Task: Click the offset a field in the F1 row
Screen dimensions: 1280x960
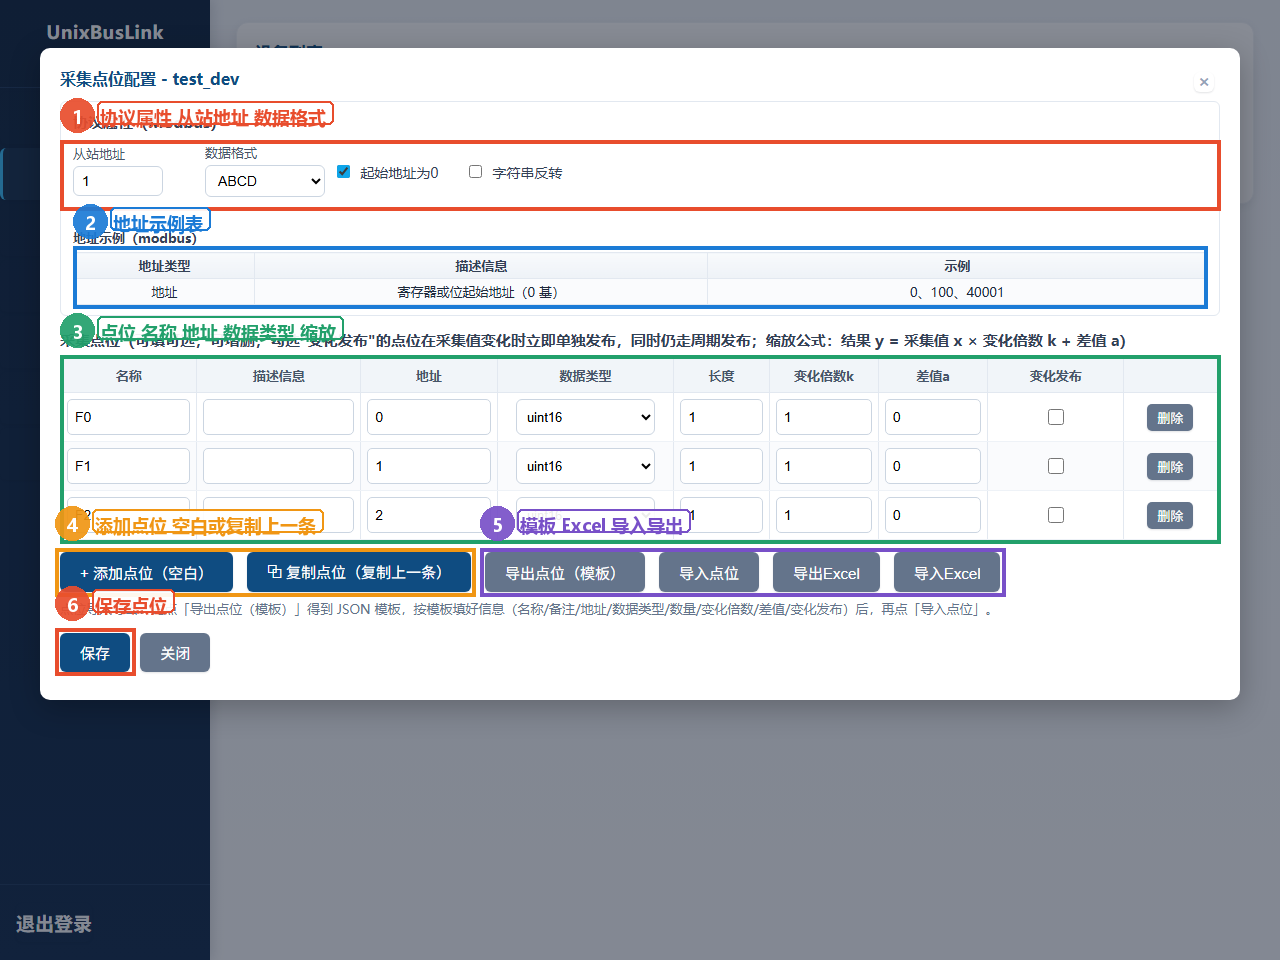Action: (933, 466)
